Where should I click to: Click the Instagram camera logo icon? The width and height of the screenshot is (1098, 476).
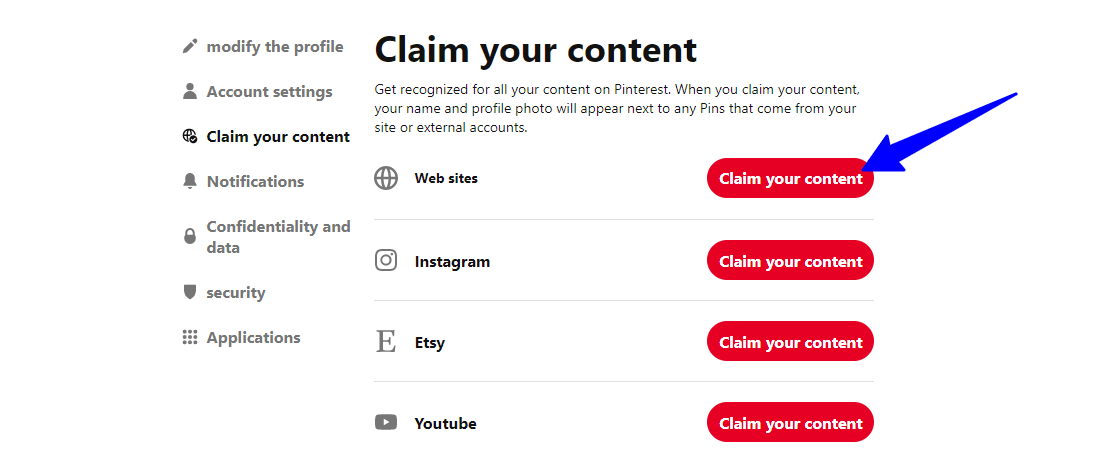tap(386, 260)
